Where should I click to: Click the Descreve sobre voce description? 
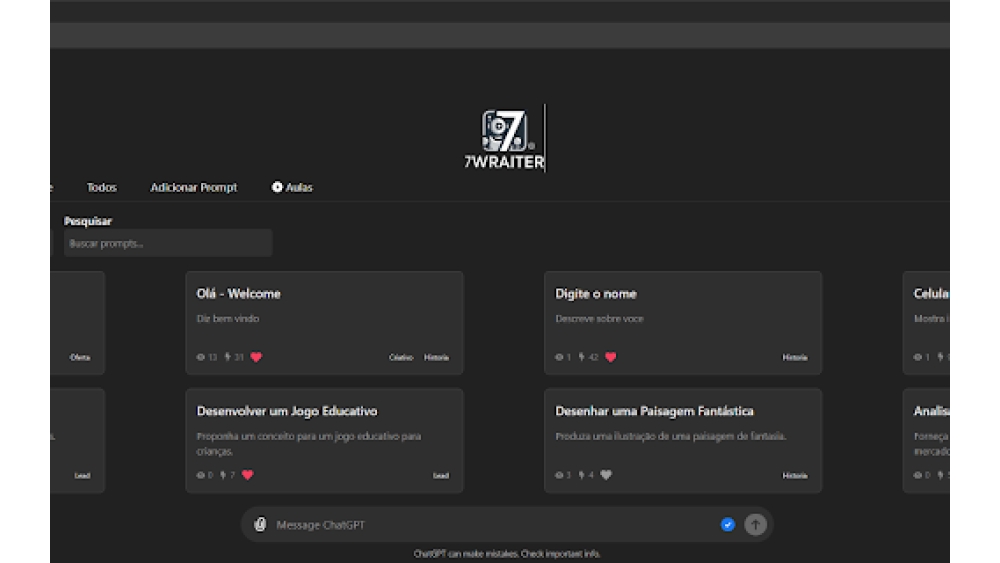pyautogui.click(x=599, y=319)
